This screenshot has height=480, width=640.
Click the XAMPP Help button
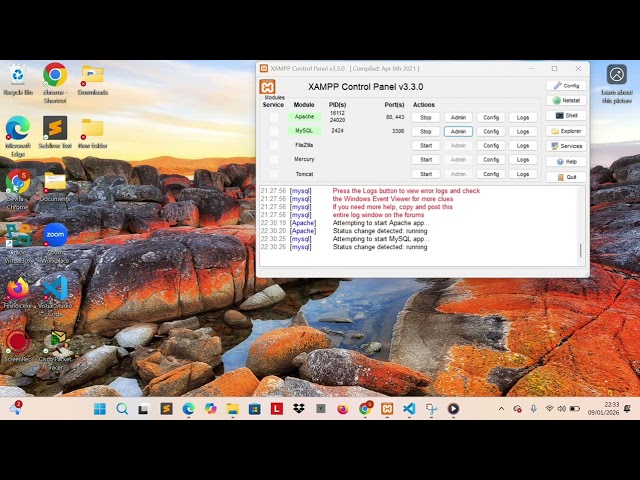pyautogui.click(x=566, y=161)
